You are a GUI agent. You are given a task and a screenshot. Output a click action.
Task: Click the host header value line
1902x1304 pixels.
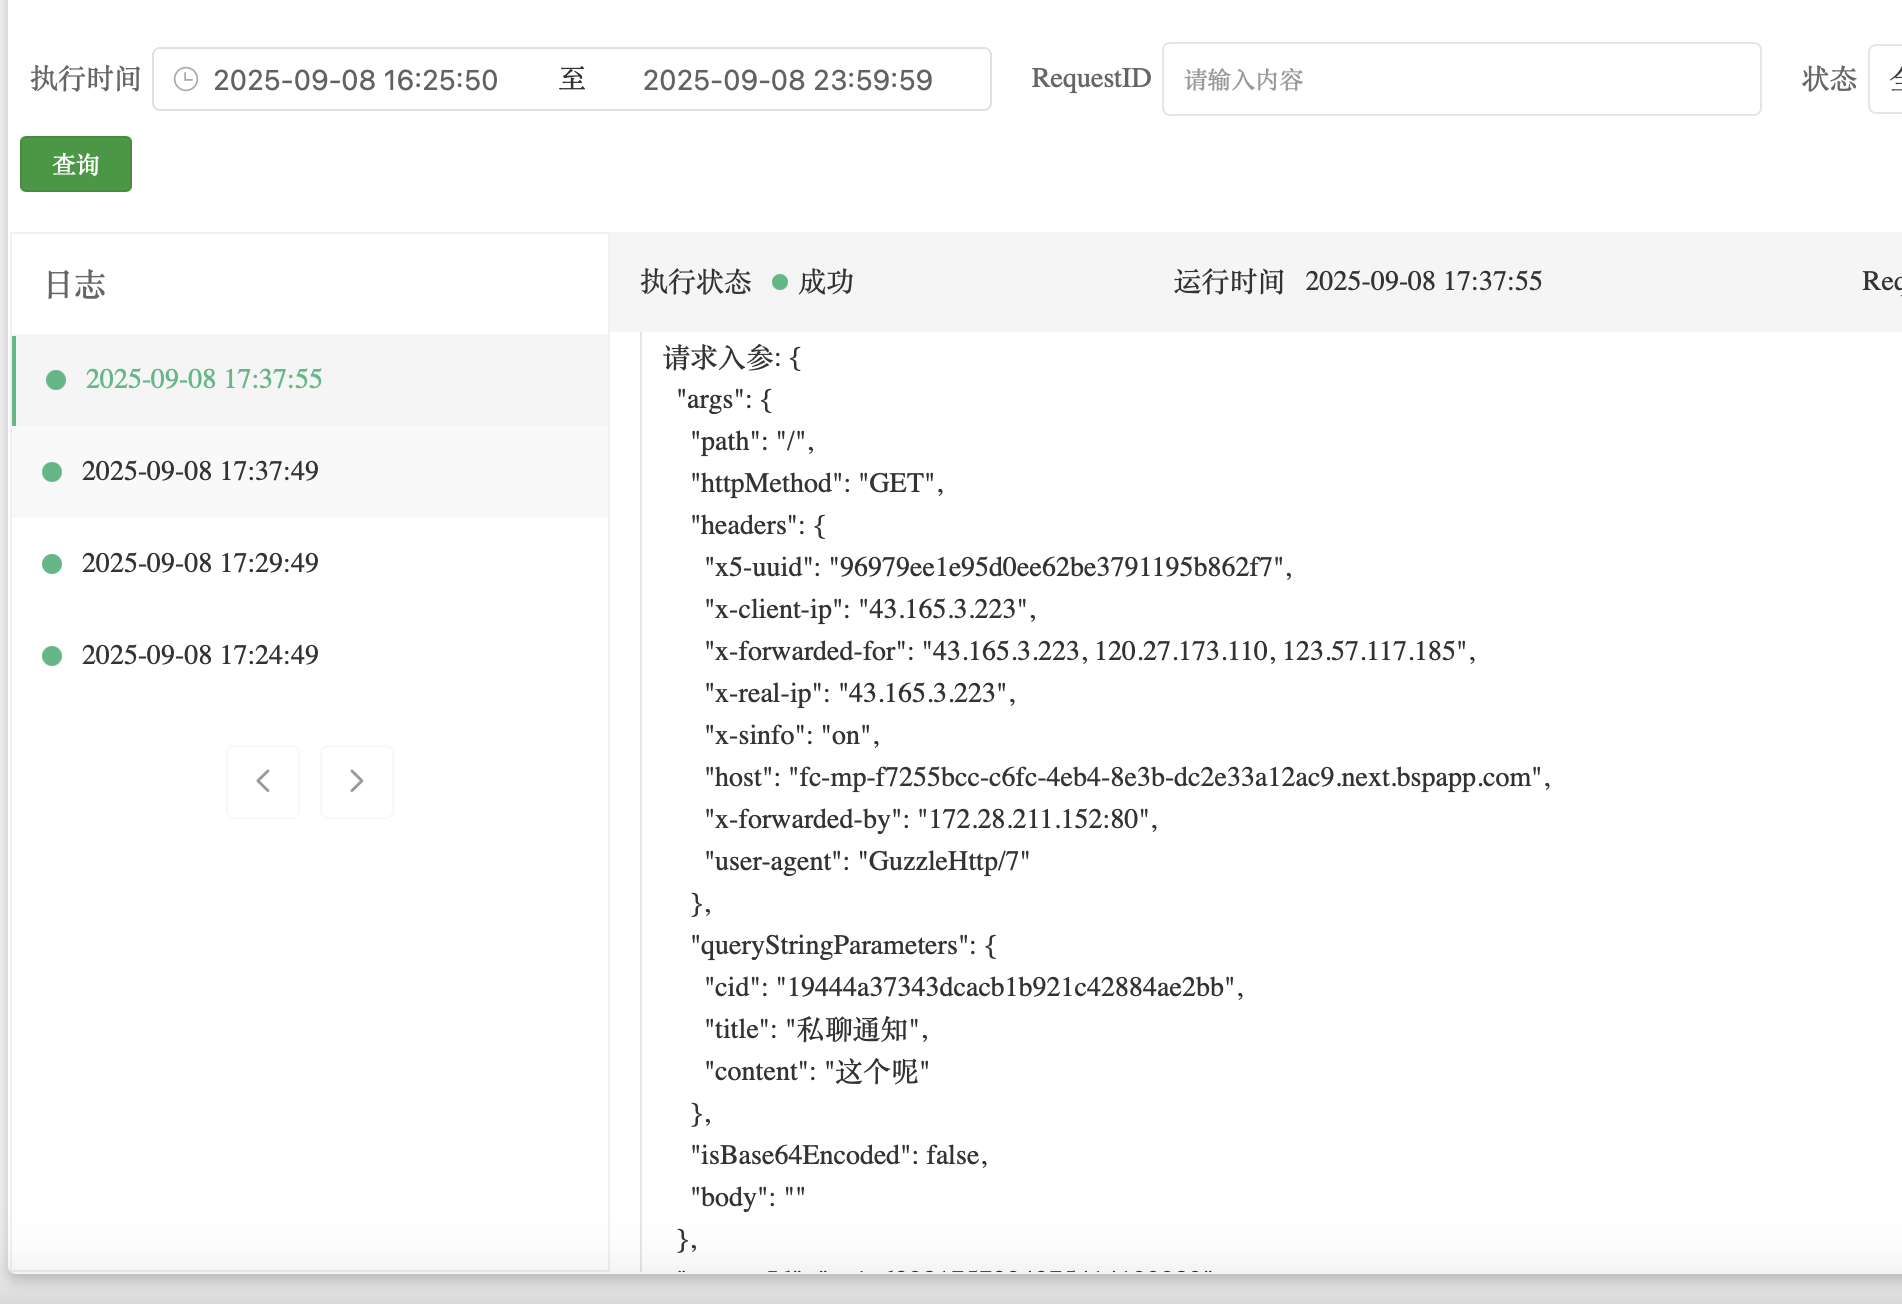(x=1126, y=777)
